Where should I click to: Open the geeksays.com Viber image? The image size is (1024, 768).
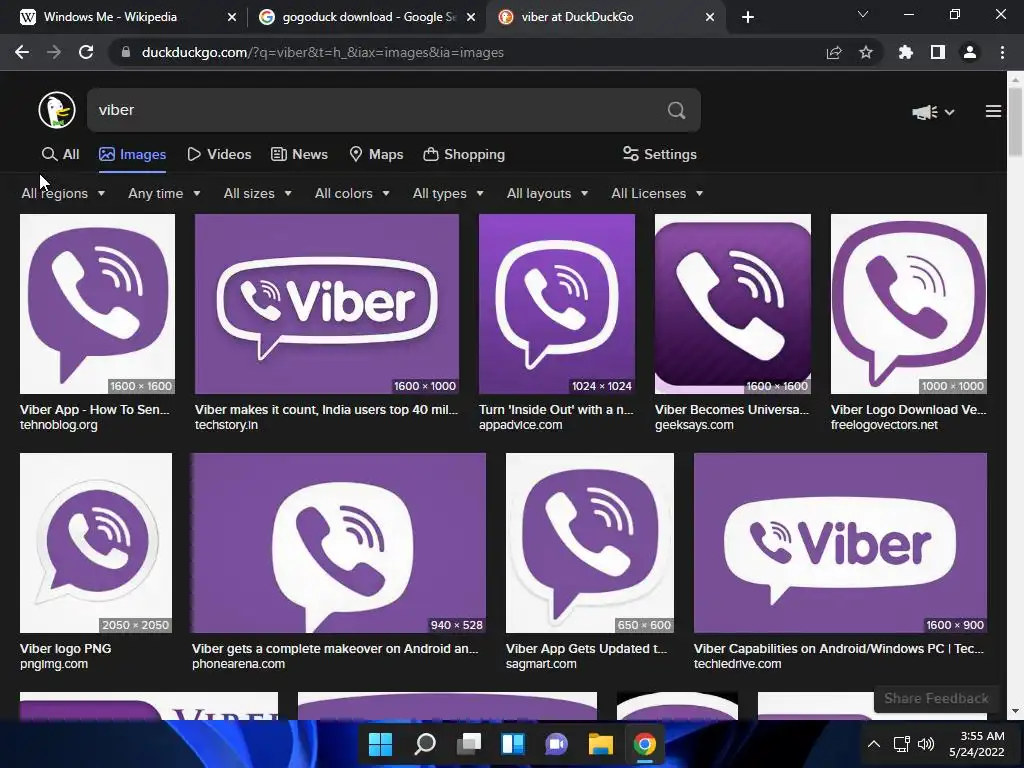(733, 304)
